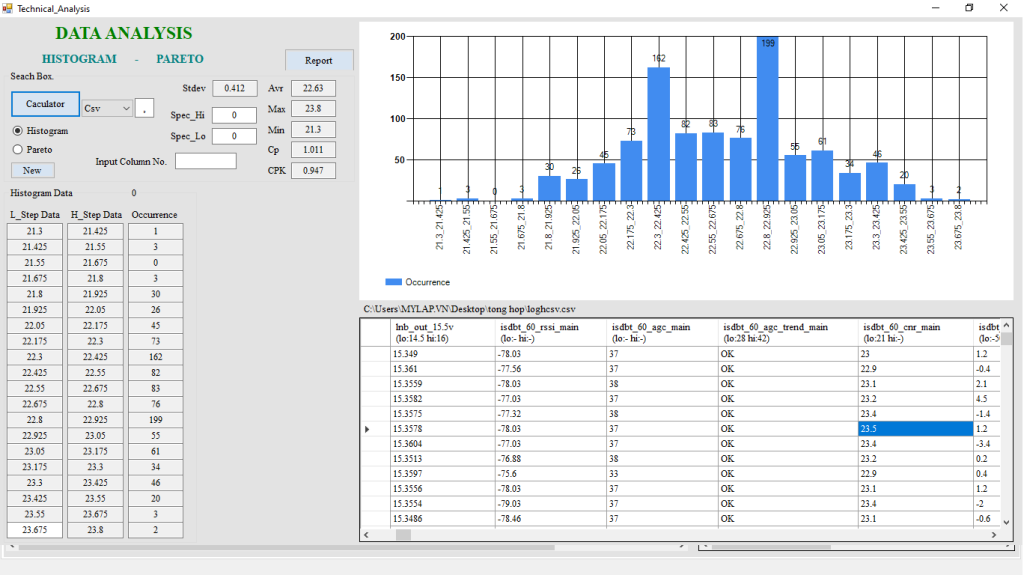
Task: Click the Cp value box 1.011
Action: 313,150
